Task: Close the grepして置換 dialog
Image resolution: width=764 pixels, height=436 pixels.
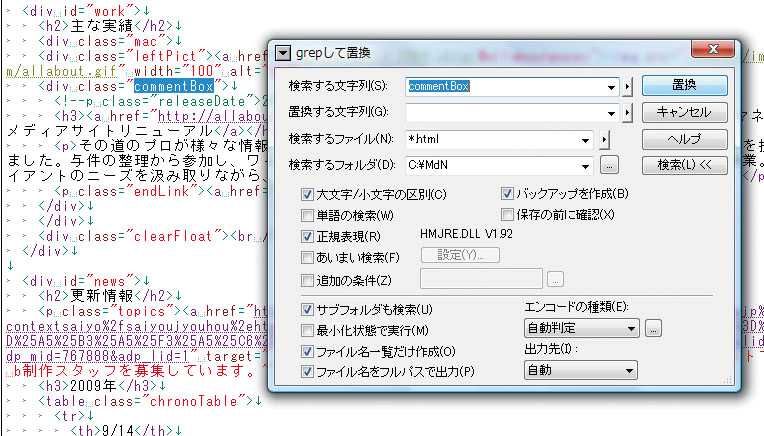Action: pos(713,49)
